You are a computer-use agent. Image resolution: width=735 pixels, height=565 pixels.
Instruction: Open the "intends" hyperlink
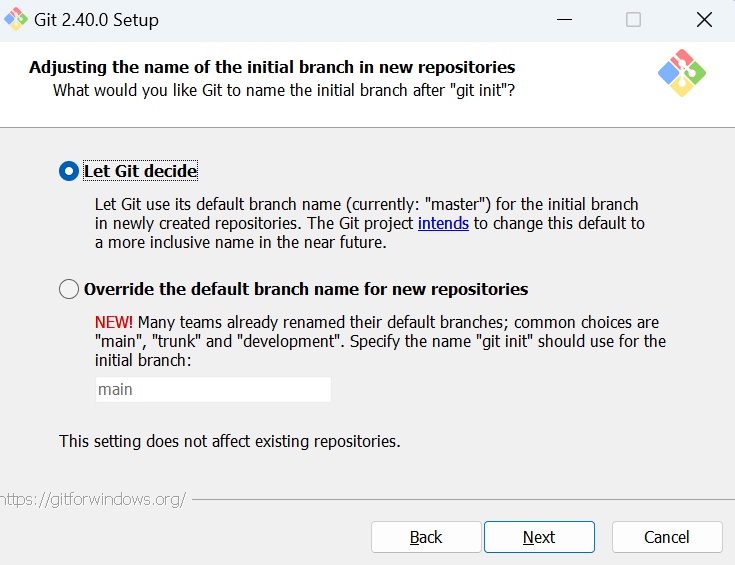coord(443,223)
